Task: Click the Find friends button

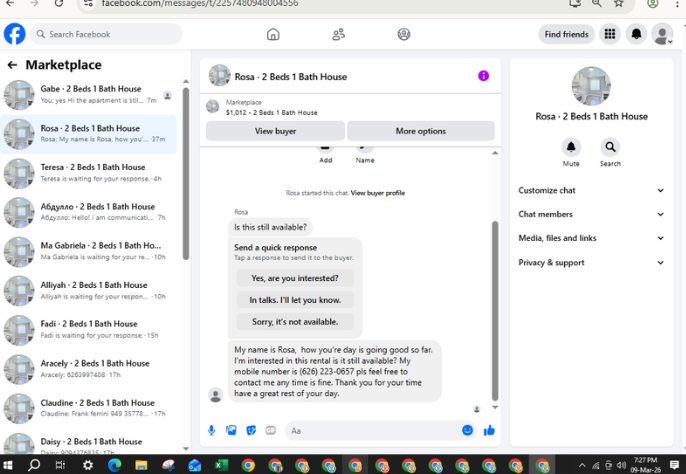Action: [x=566, y=34]
